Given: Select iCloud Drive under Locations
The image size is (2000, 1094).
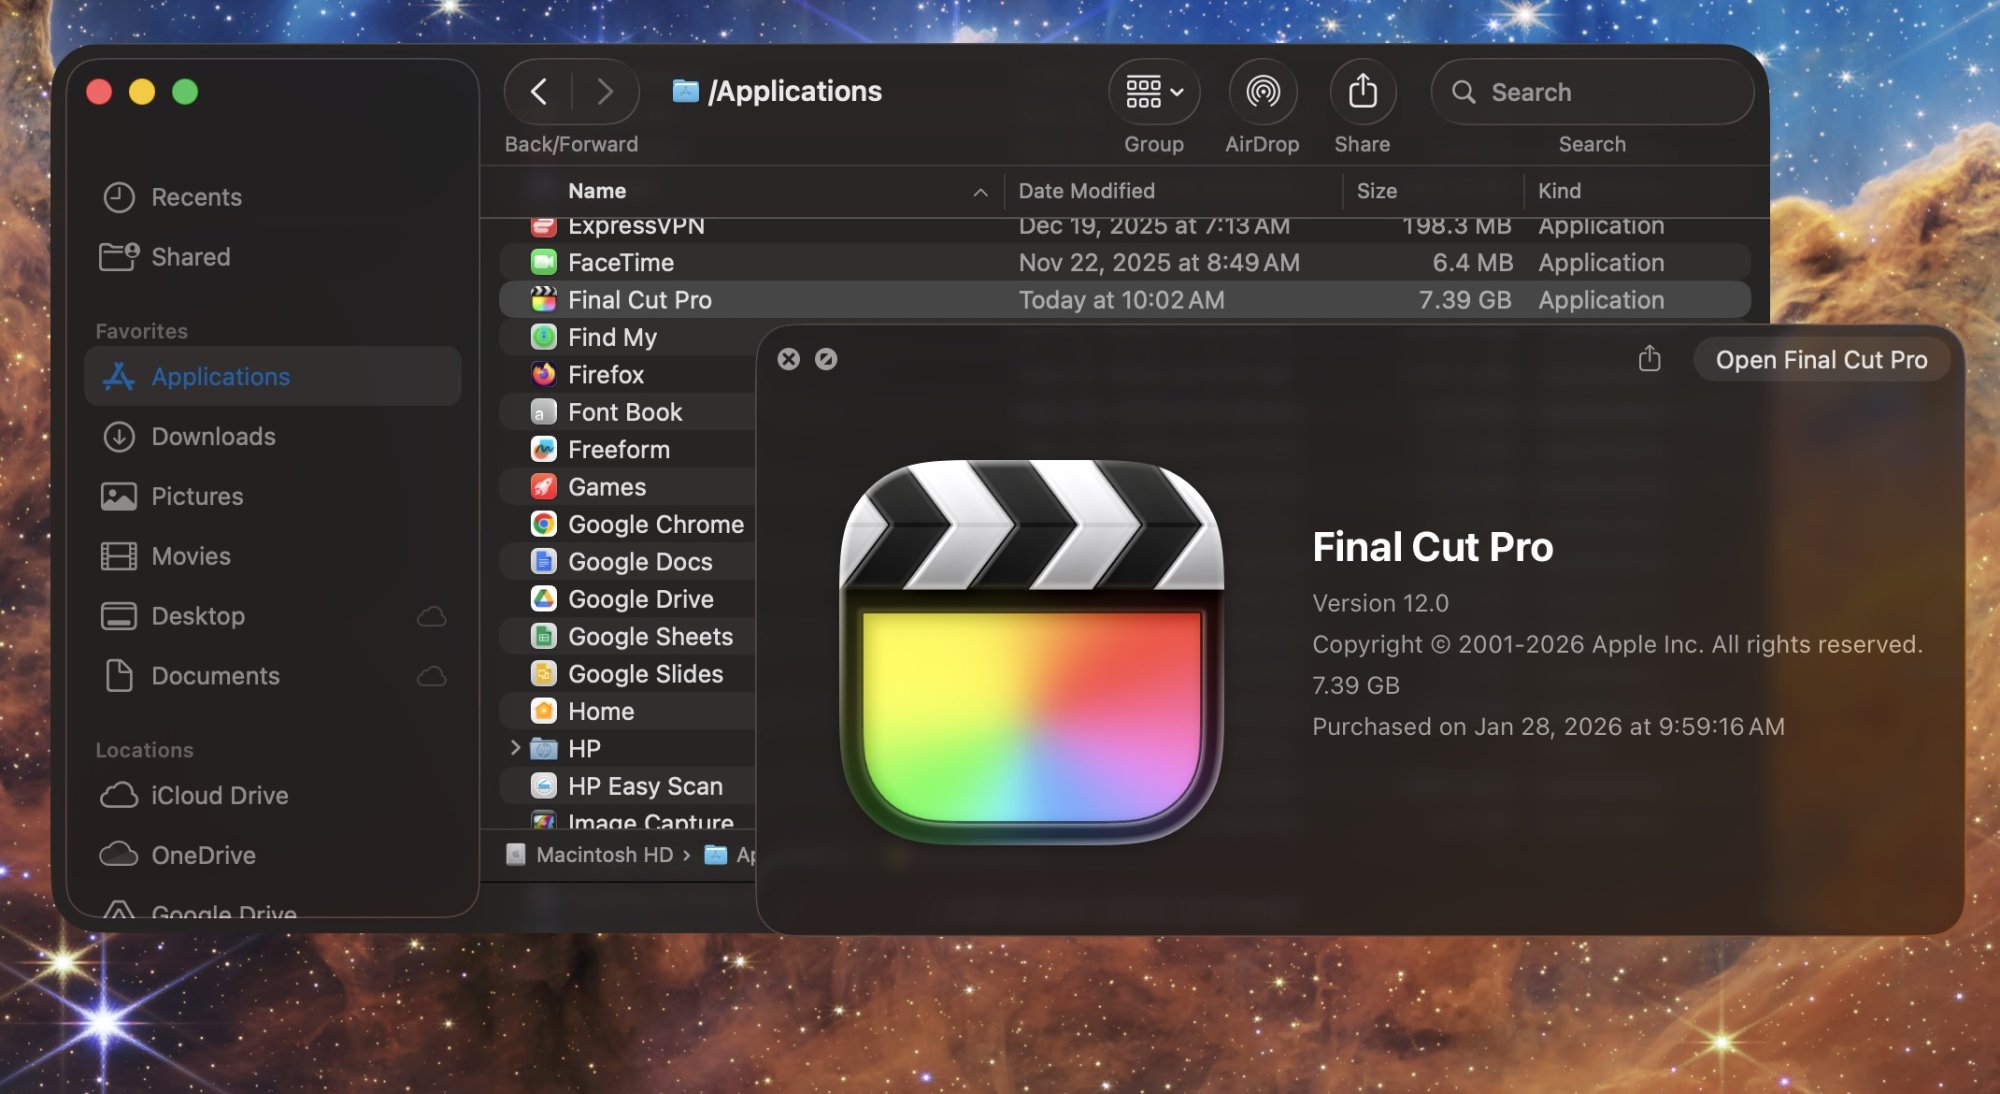Looking at the screenshot, I should click(219, 796).
